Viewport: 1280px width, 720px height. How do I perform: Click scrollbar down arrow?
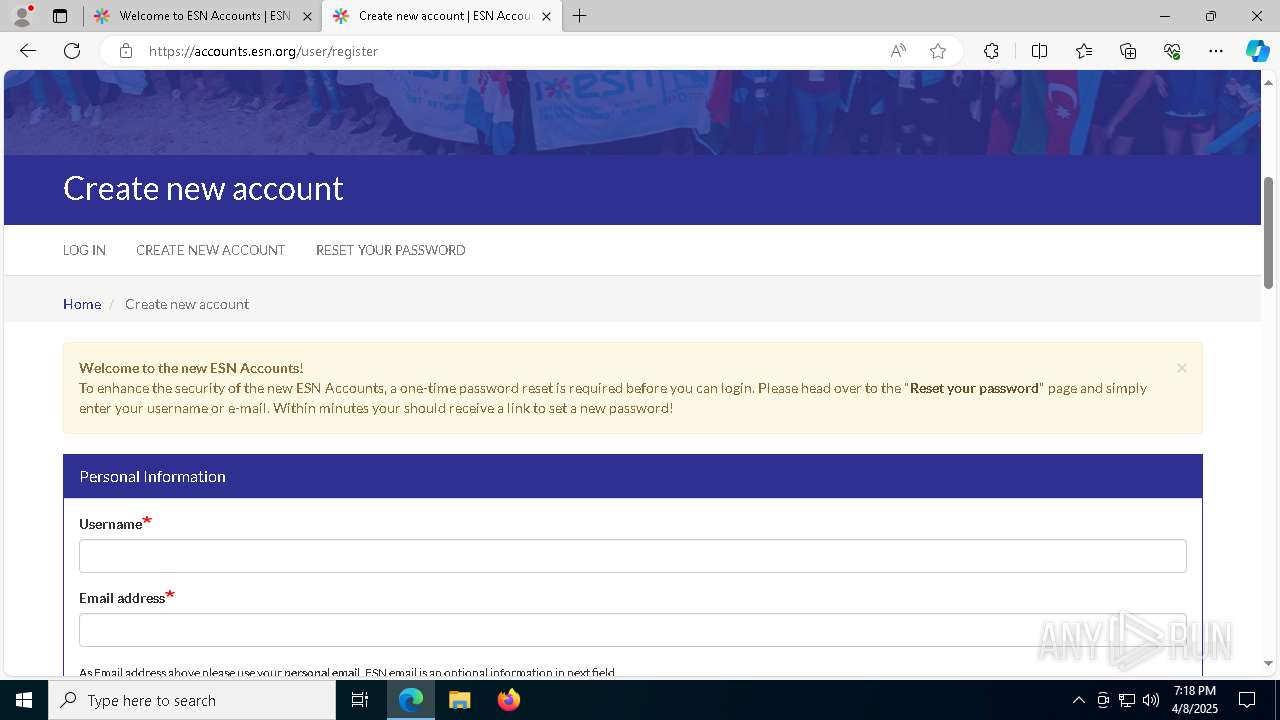pos(1269,663)
